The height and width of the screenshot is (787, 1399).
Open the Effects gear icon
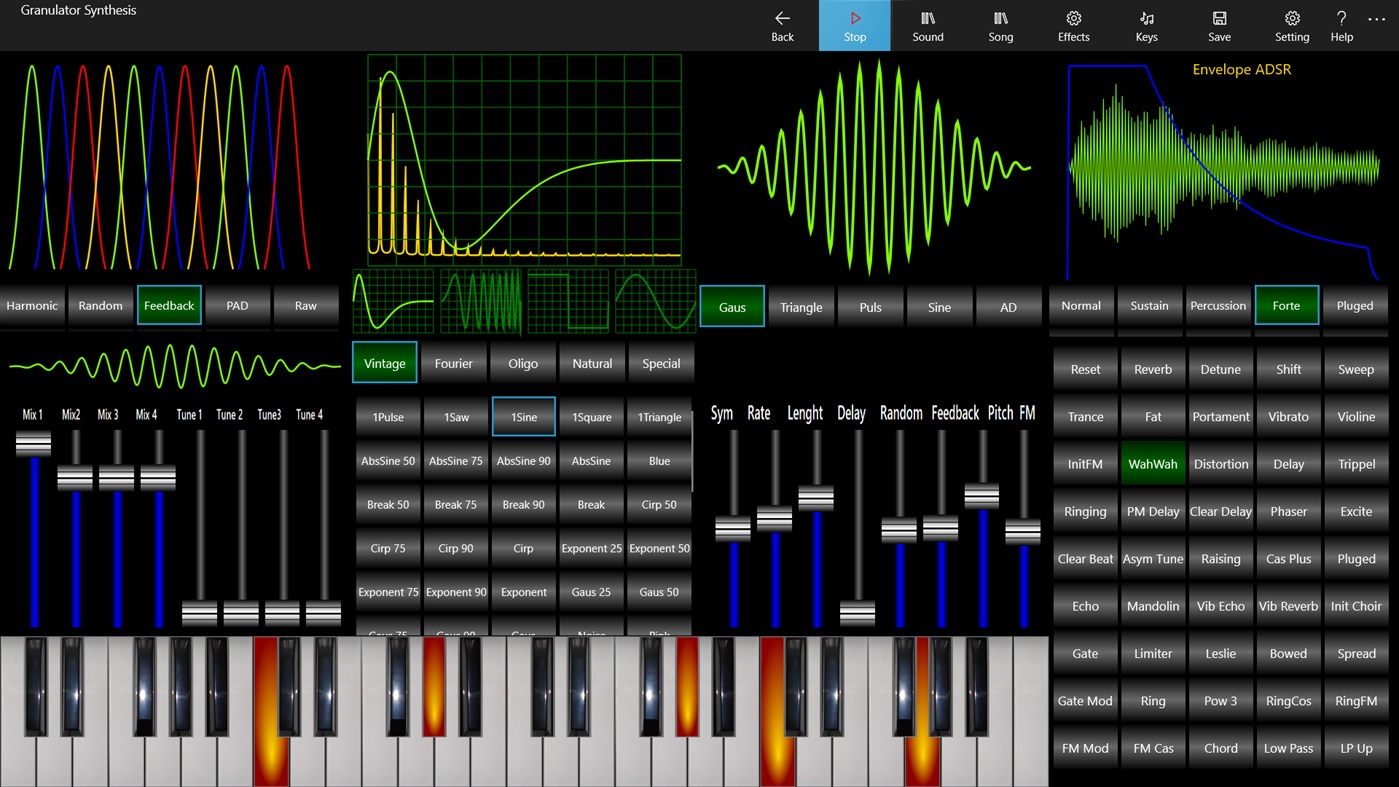pyautogui.click(x=1073, y=25)
